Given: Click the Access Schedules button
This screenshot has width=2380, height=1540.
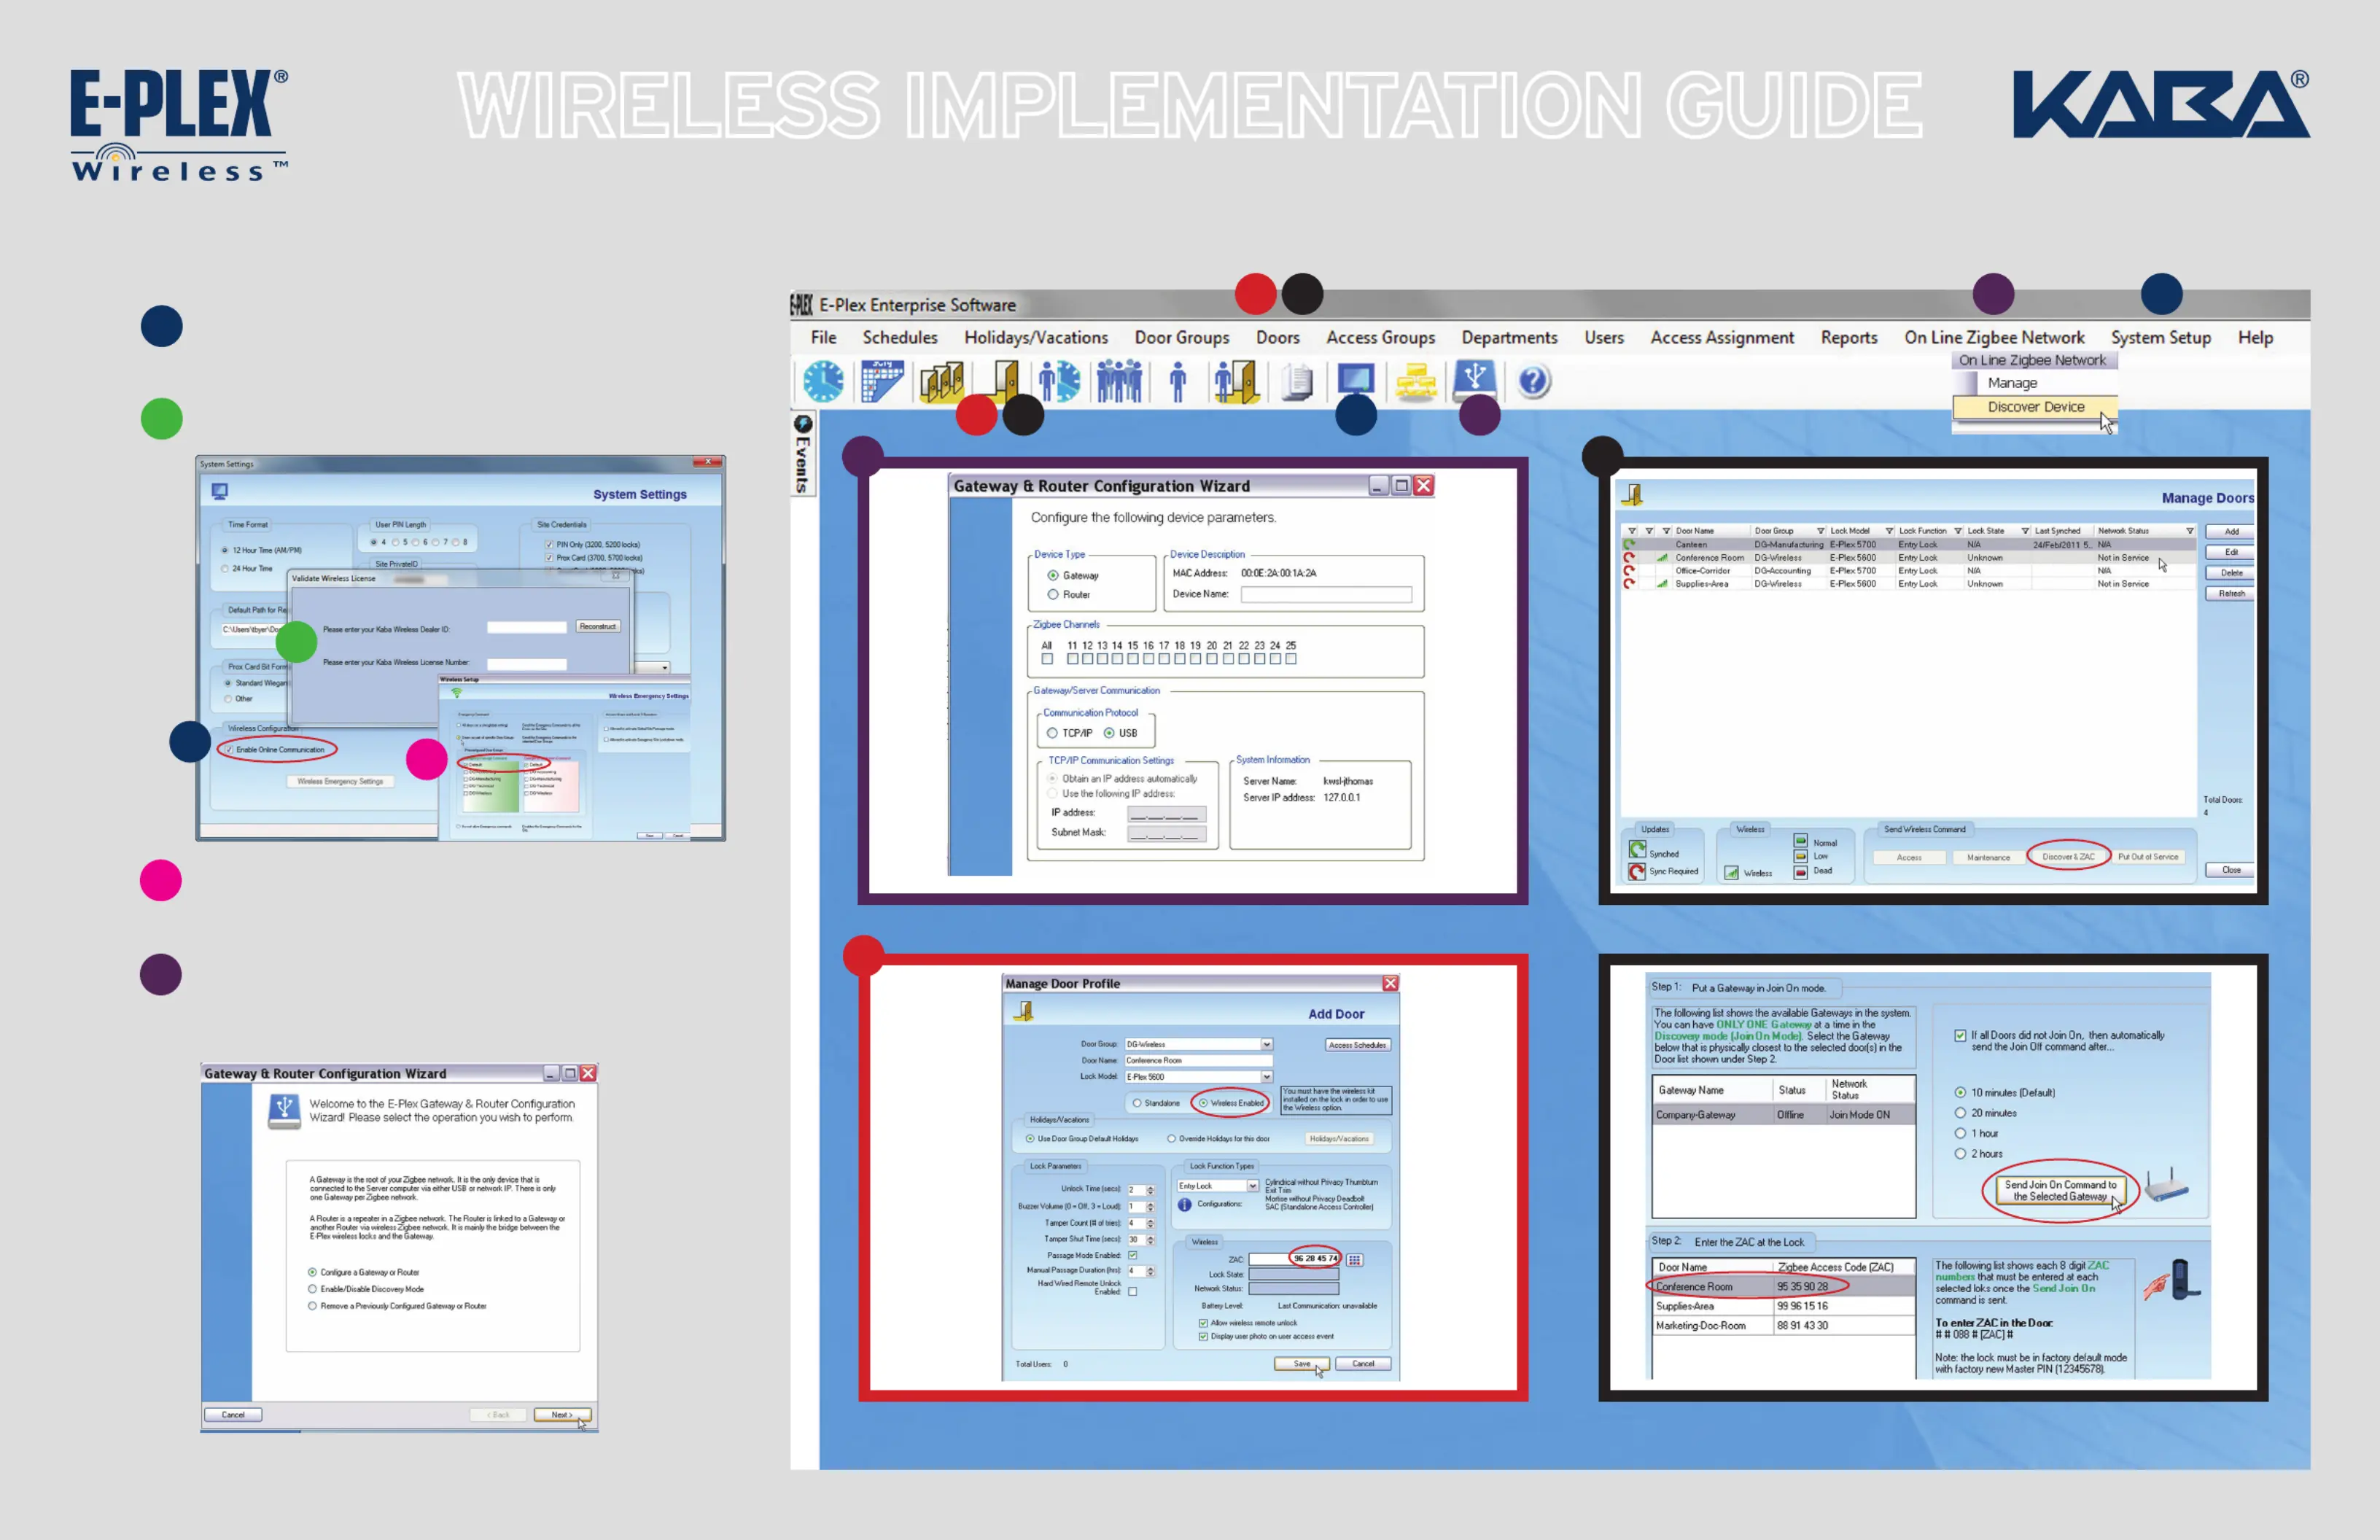Looking at the screenshot, I should [x=1357, y=1045].
